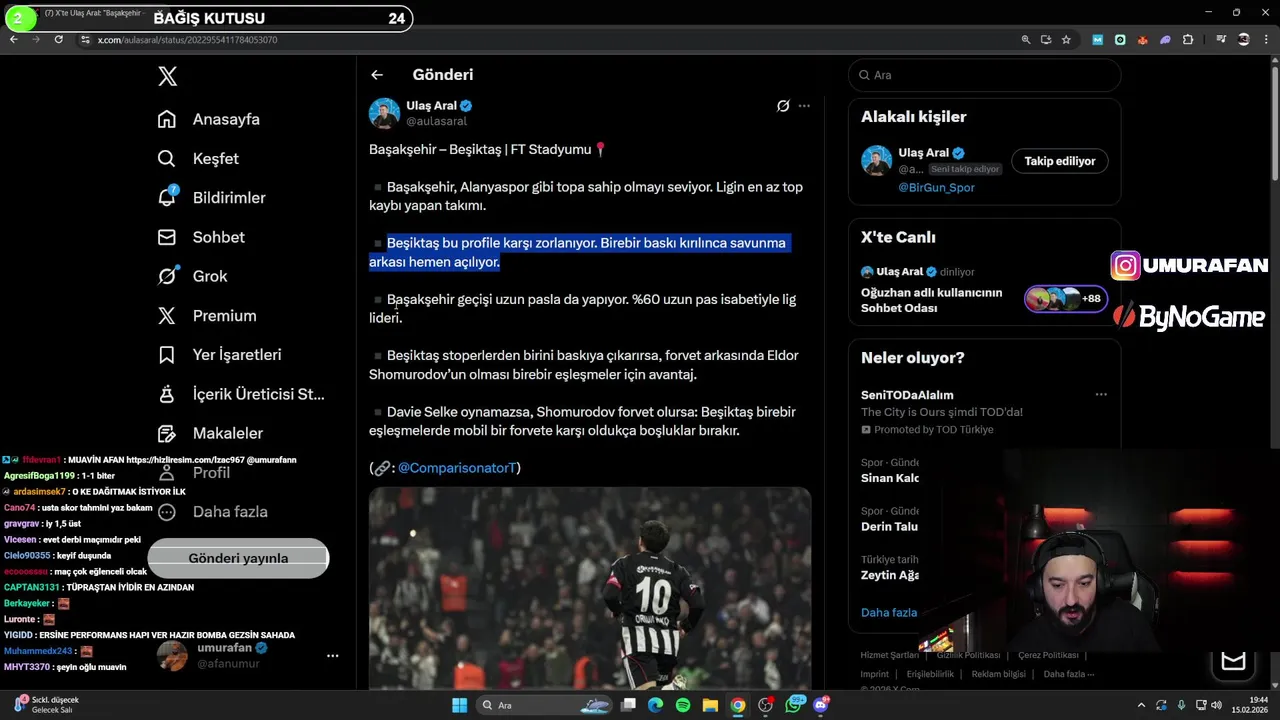Open Derin Talu trending topic
This screenshot has height=720, width=1280.
pyautogui.click(x=890, y=518)
